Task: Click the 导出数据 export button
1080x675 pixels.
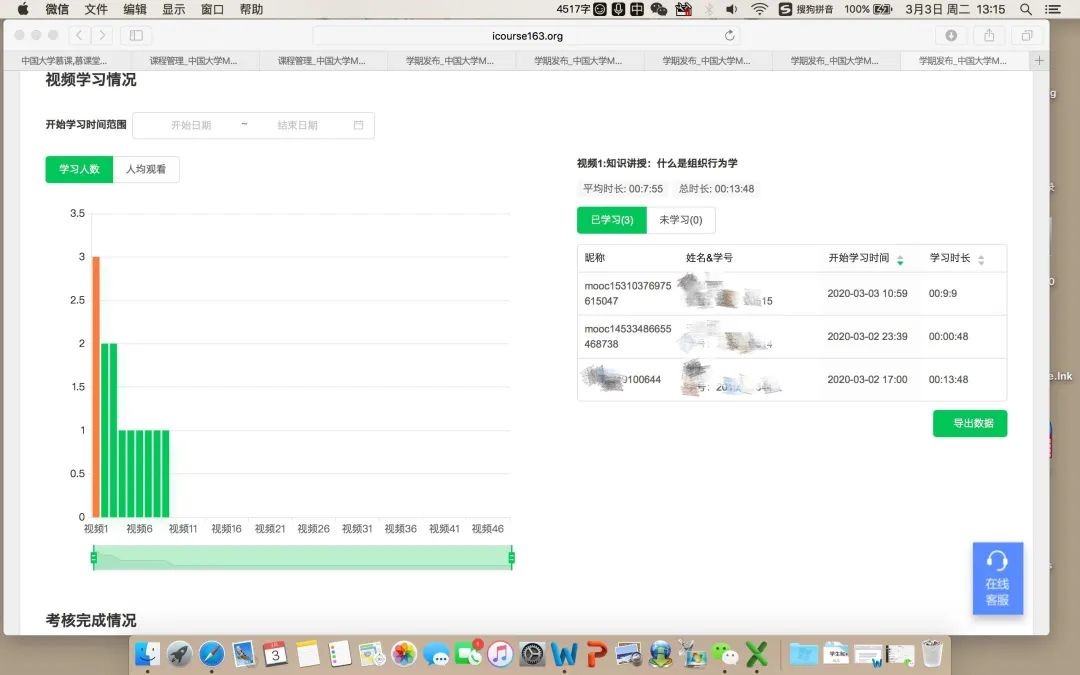Action: tap(969, 423)
